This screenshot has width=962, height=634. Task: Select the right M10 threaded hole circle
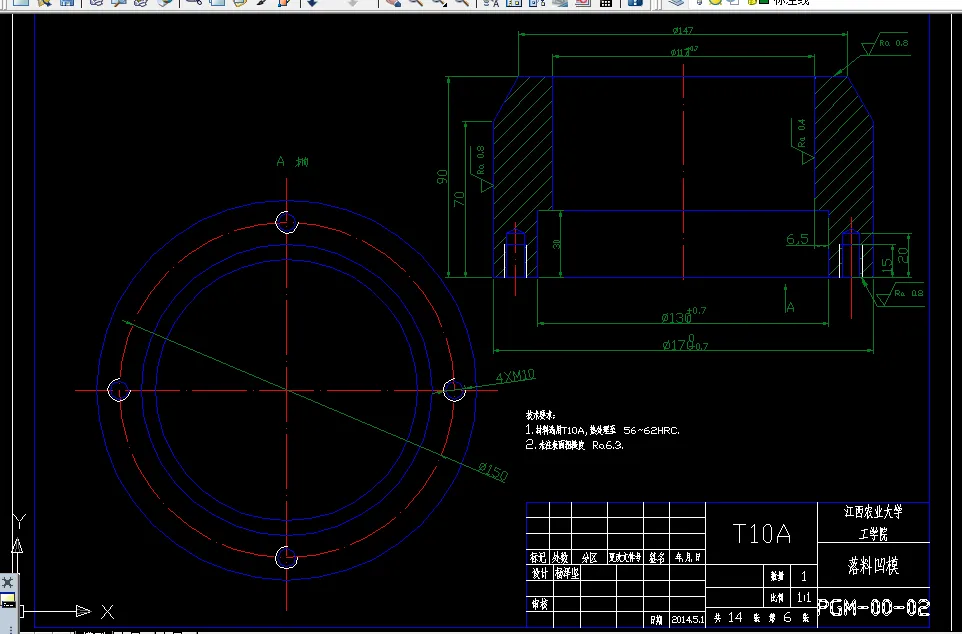coord(454,390)
